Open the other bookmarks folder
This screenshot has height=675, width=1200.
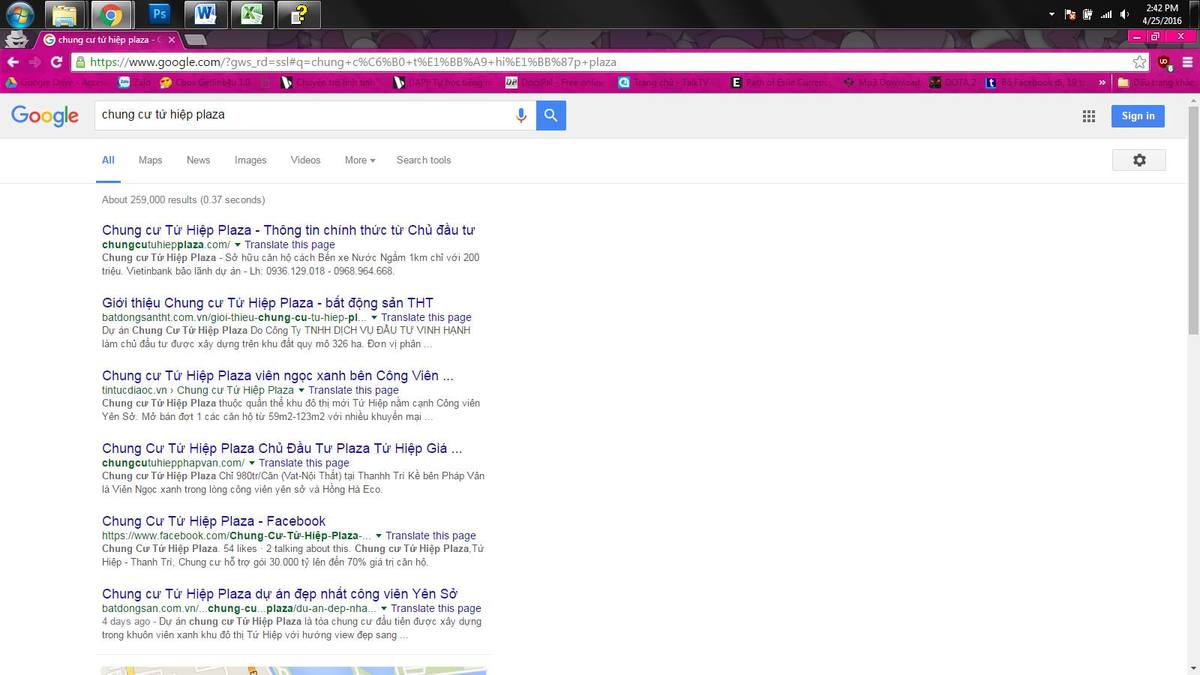click(1155, 82)
